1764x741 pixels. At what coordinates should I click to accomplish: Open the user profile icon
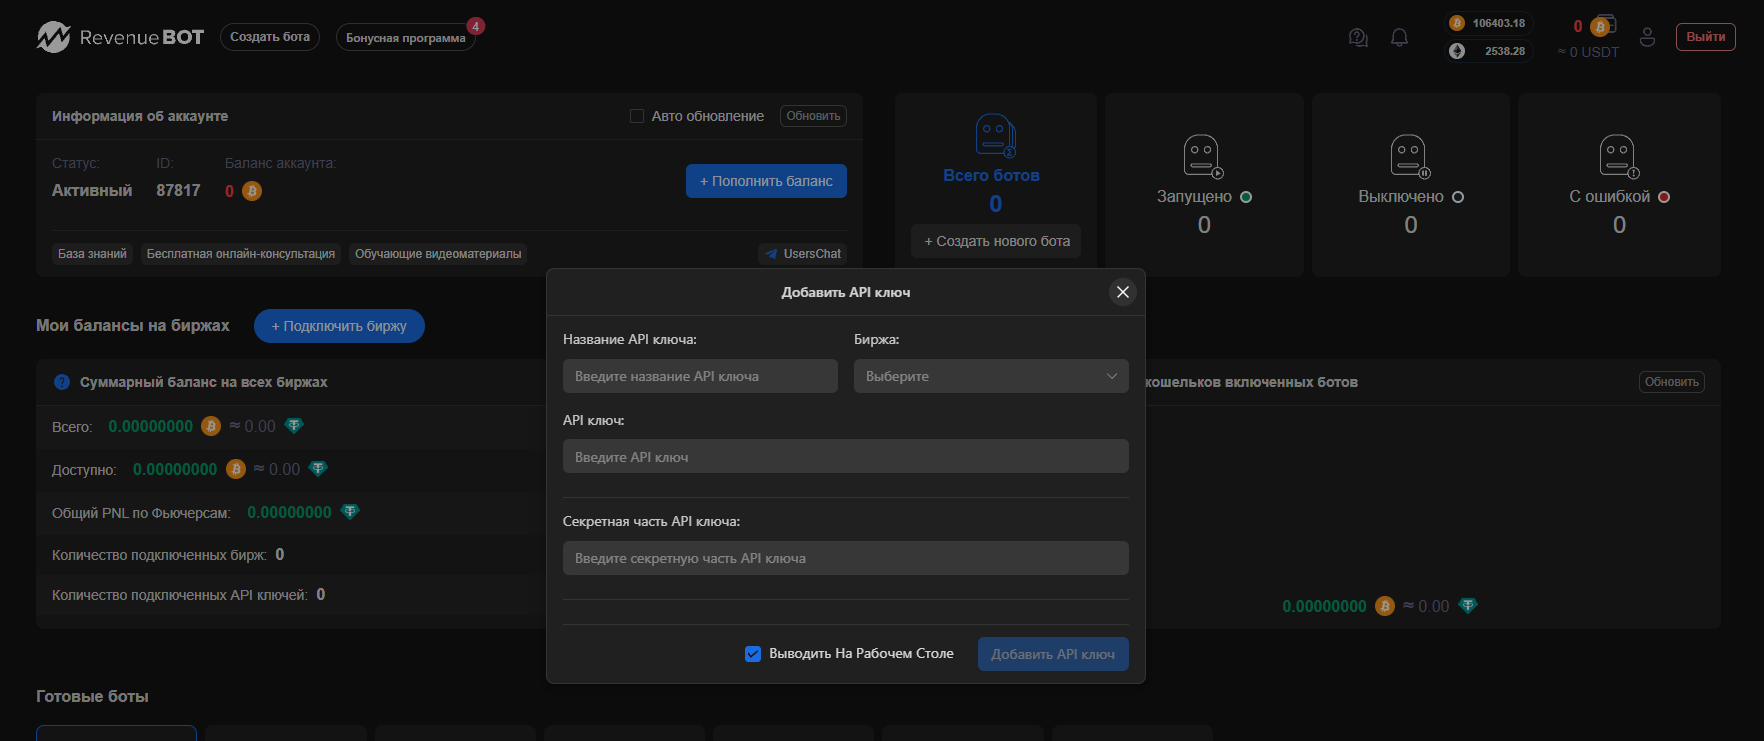pyautogui.click(x=1648, y=38)
